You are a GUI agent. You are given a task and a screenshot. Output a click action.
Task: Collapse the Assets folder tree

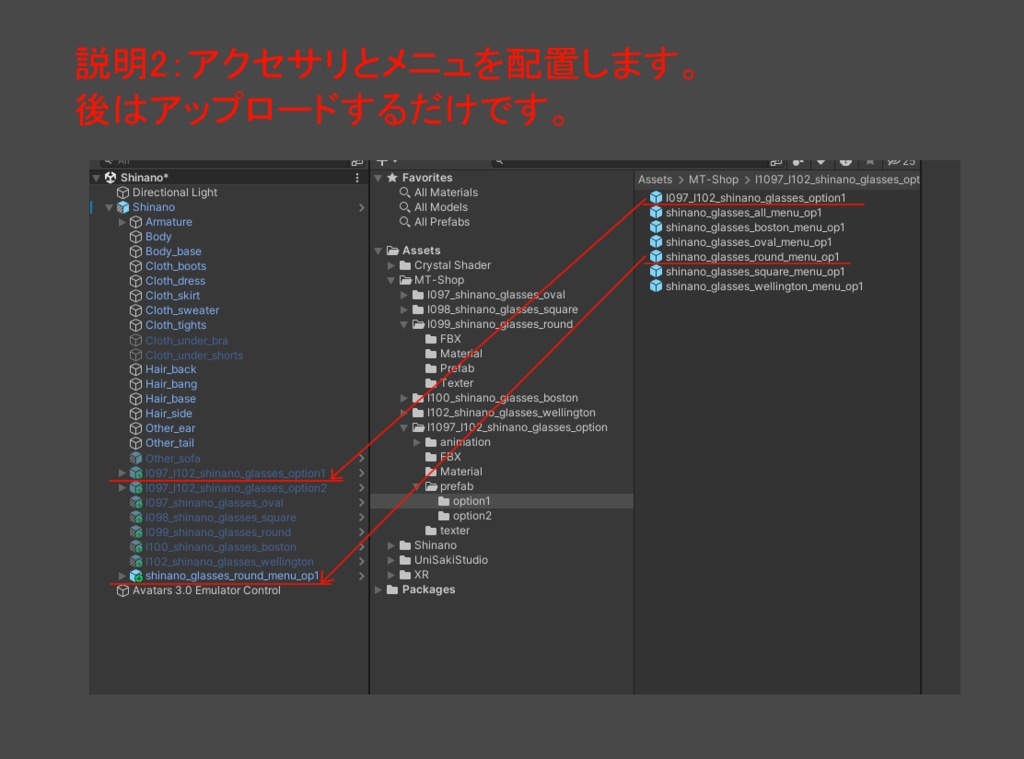coord(378,251)
